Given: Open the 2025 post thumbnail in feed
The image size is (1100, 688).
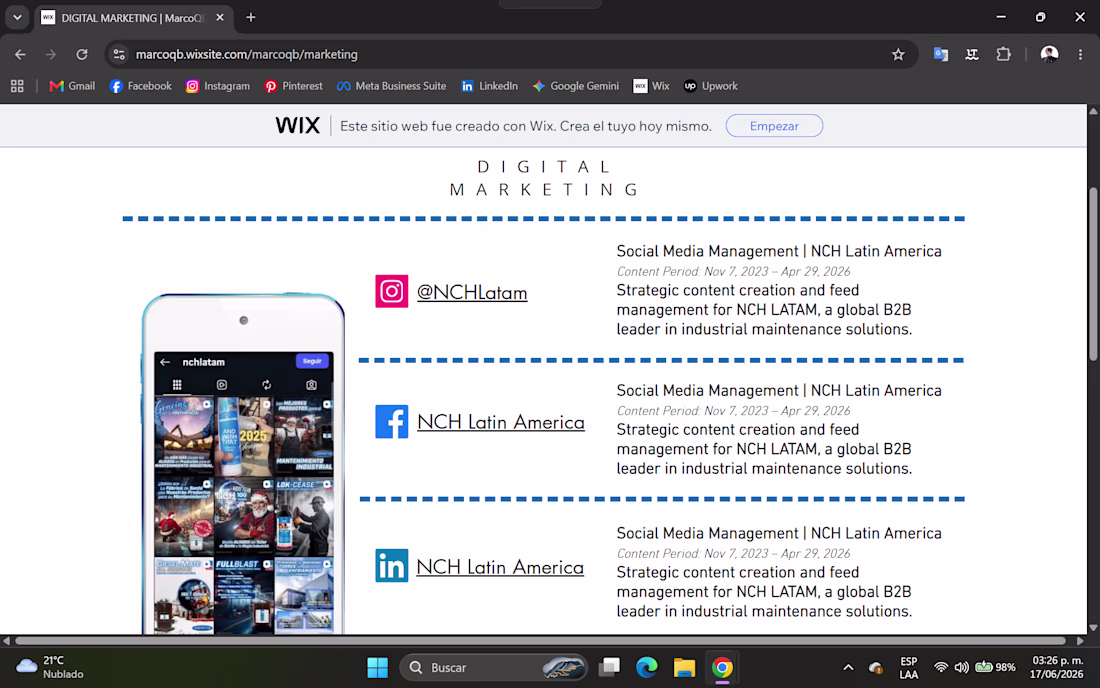Looking at the screenshot, I should pos(244,437).
